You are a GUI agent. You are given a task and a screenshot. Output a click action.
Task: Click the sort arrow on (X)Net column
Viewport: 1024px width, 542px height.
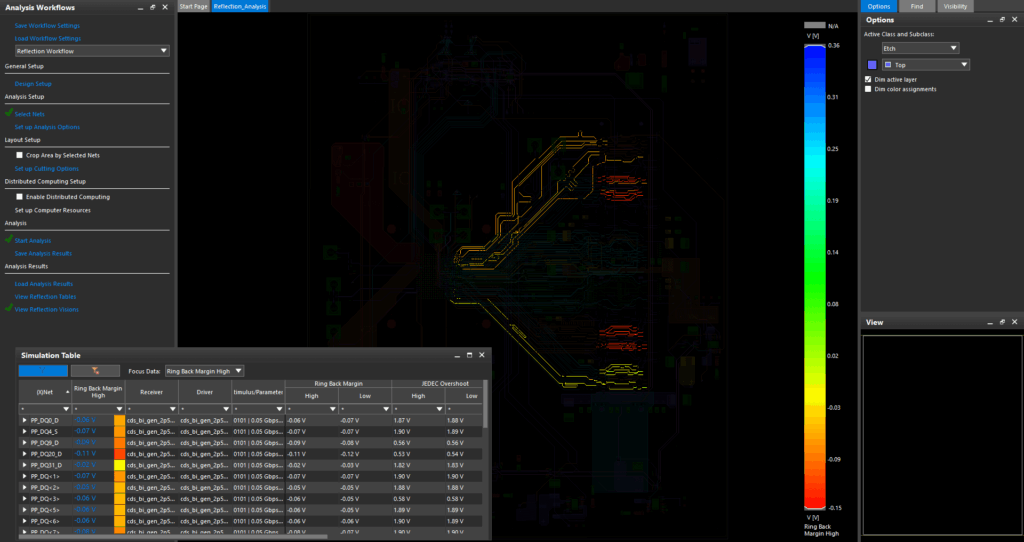click(67, 392)
